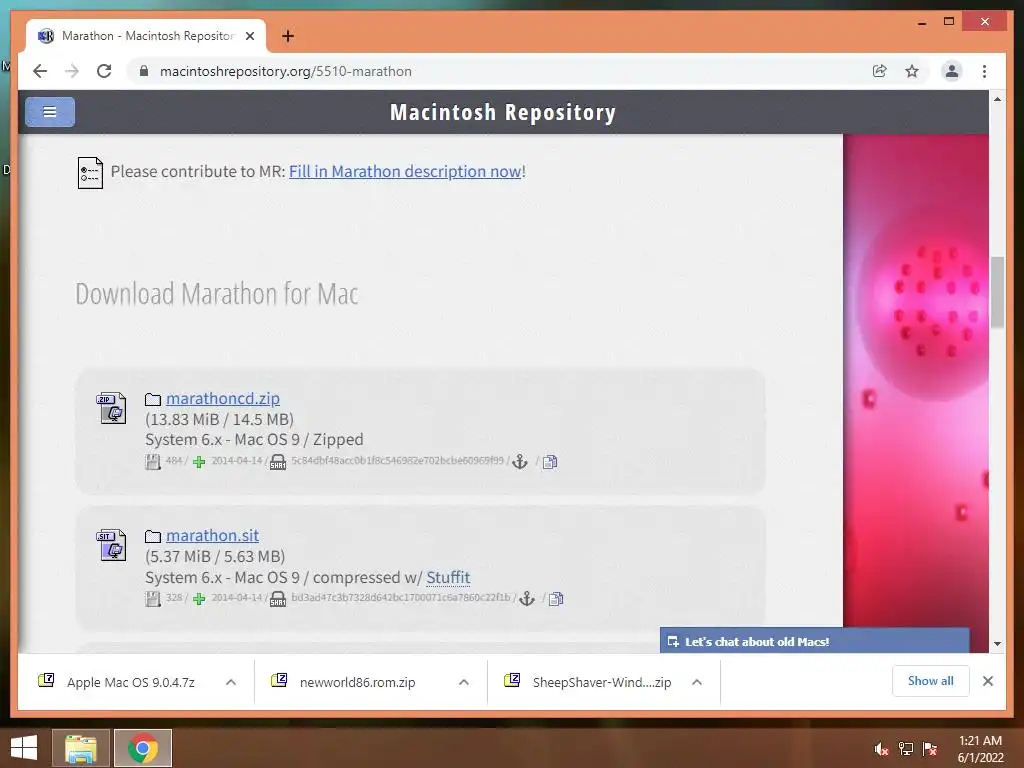The image size is (1024, 768).
Task: Click the copy icon for marathon.sit
Action: (x=556, y=599)
